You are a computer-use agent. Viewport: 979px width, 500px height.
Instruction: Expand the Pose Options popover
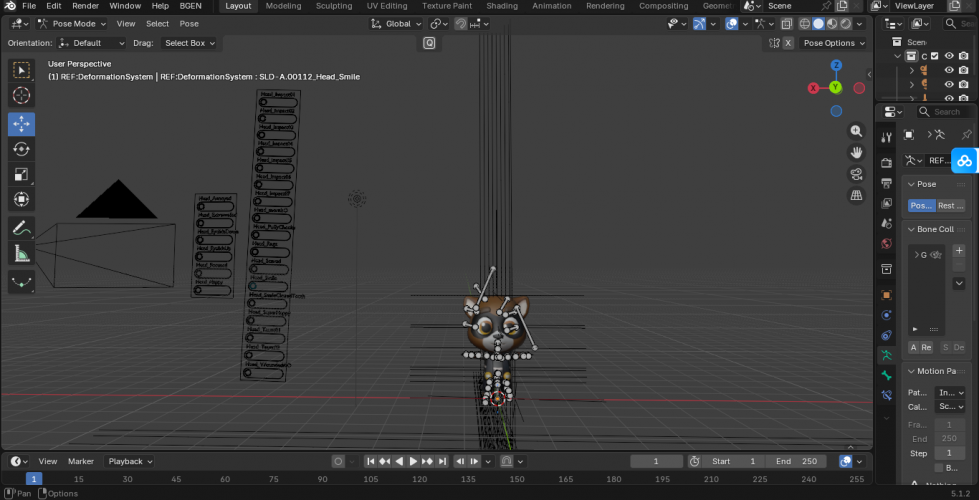click(834, 43)
